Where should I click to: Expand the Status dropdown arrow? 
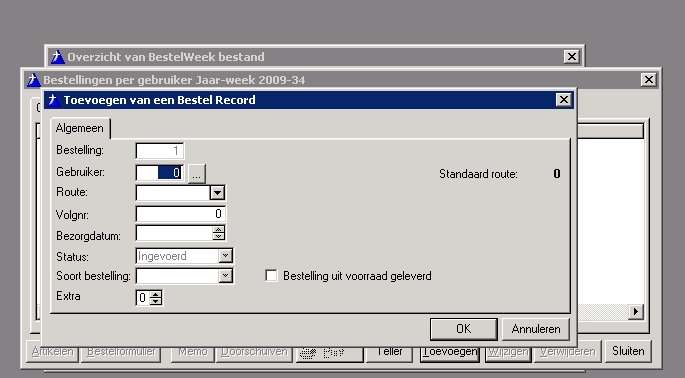point(225,256)
